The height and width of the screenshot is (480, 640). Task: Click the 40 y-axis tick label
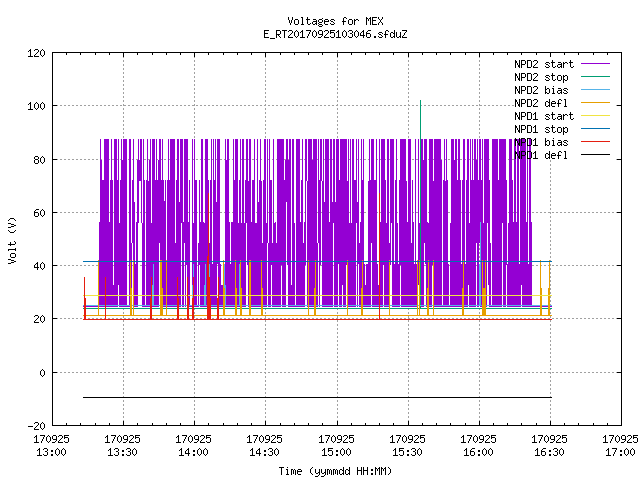[39, 266]
